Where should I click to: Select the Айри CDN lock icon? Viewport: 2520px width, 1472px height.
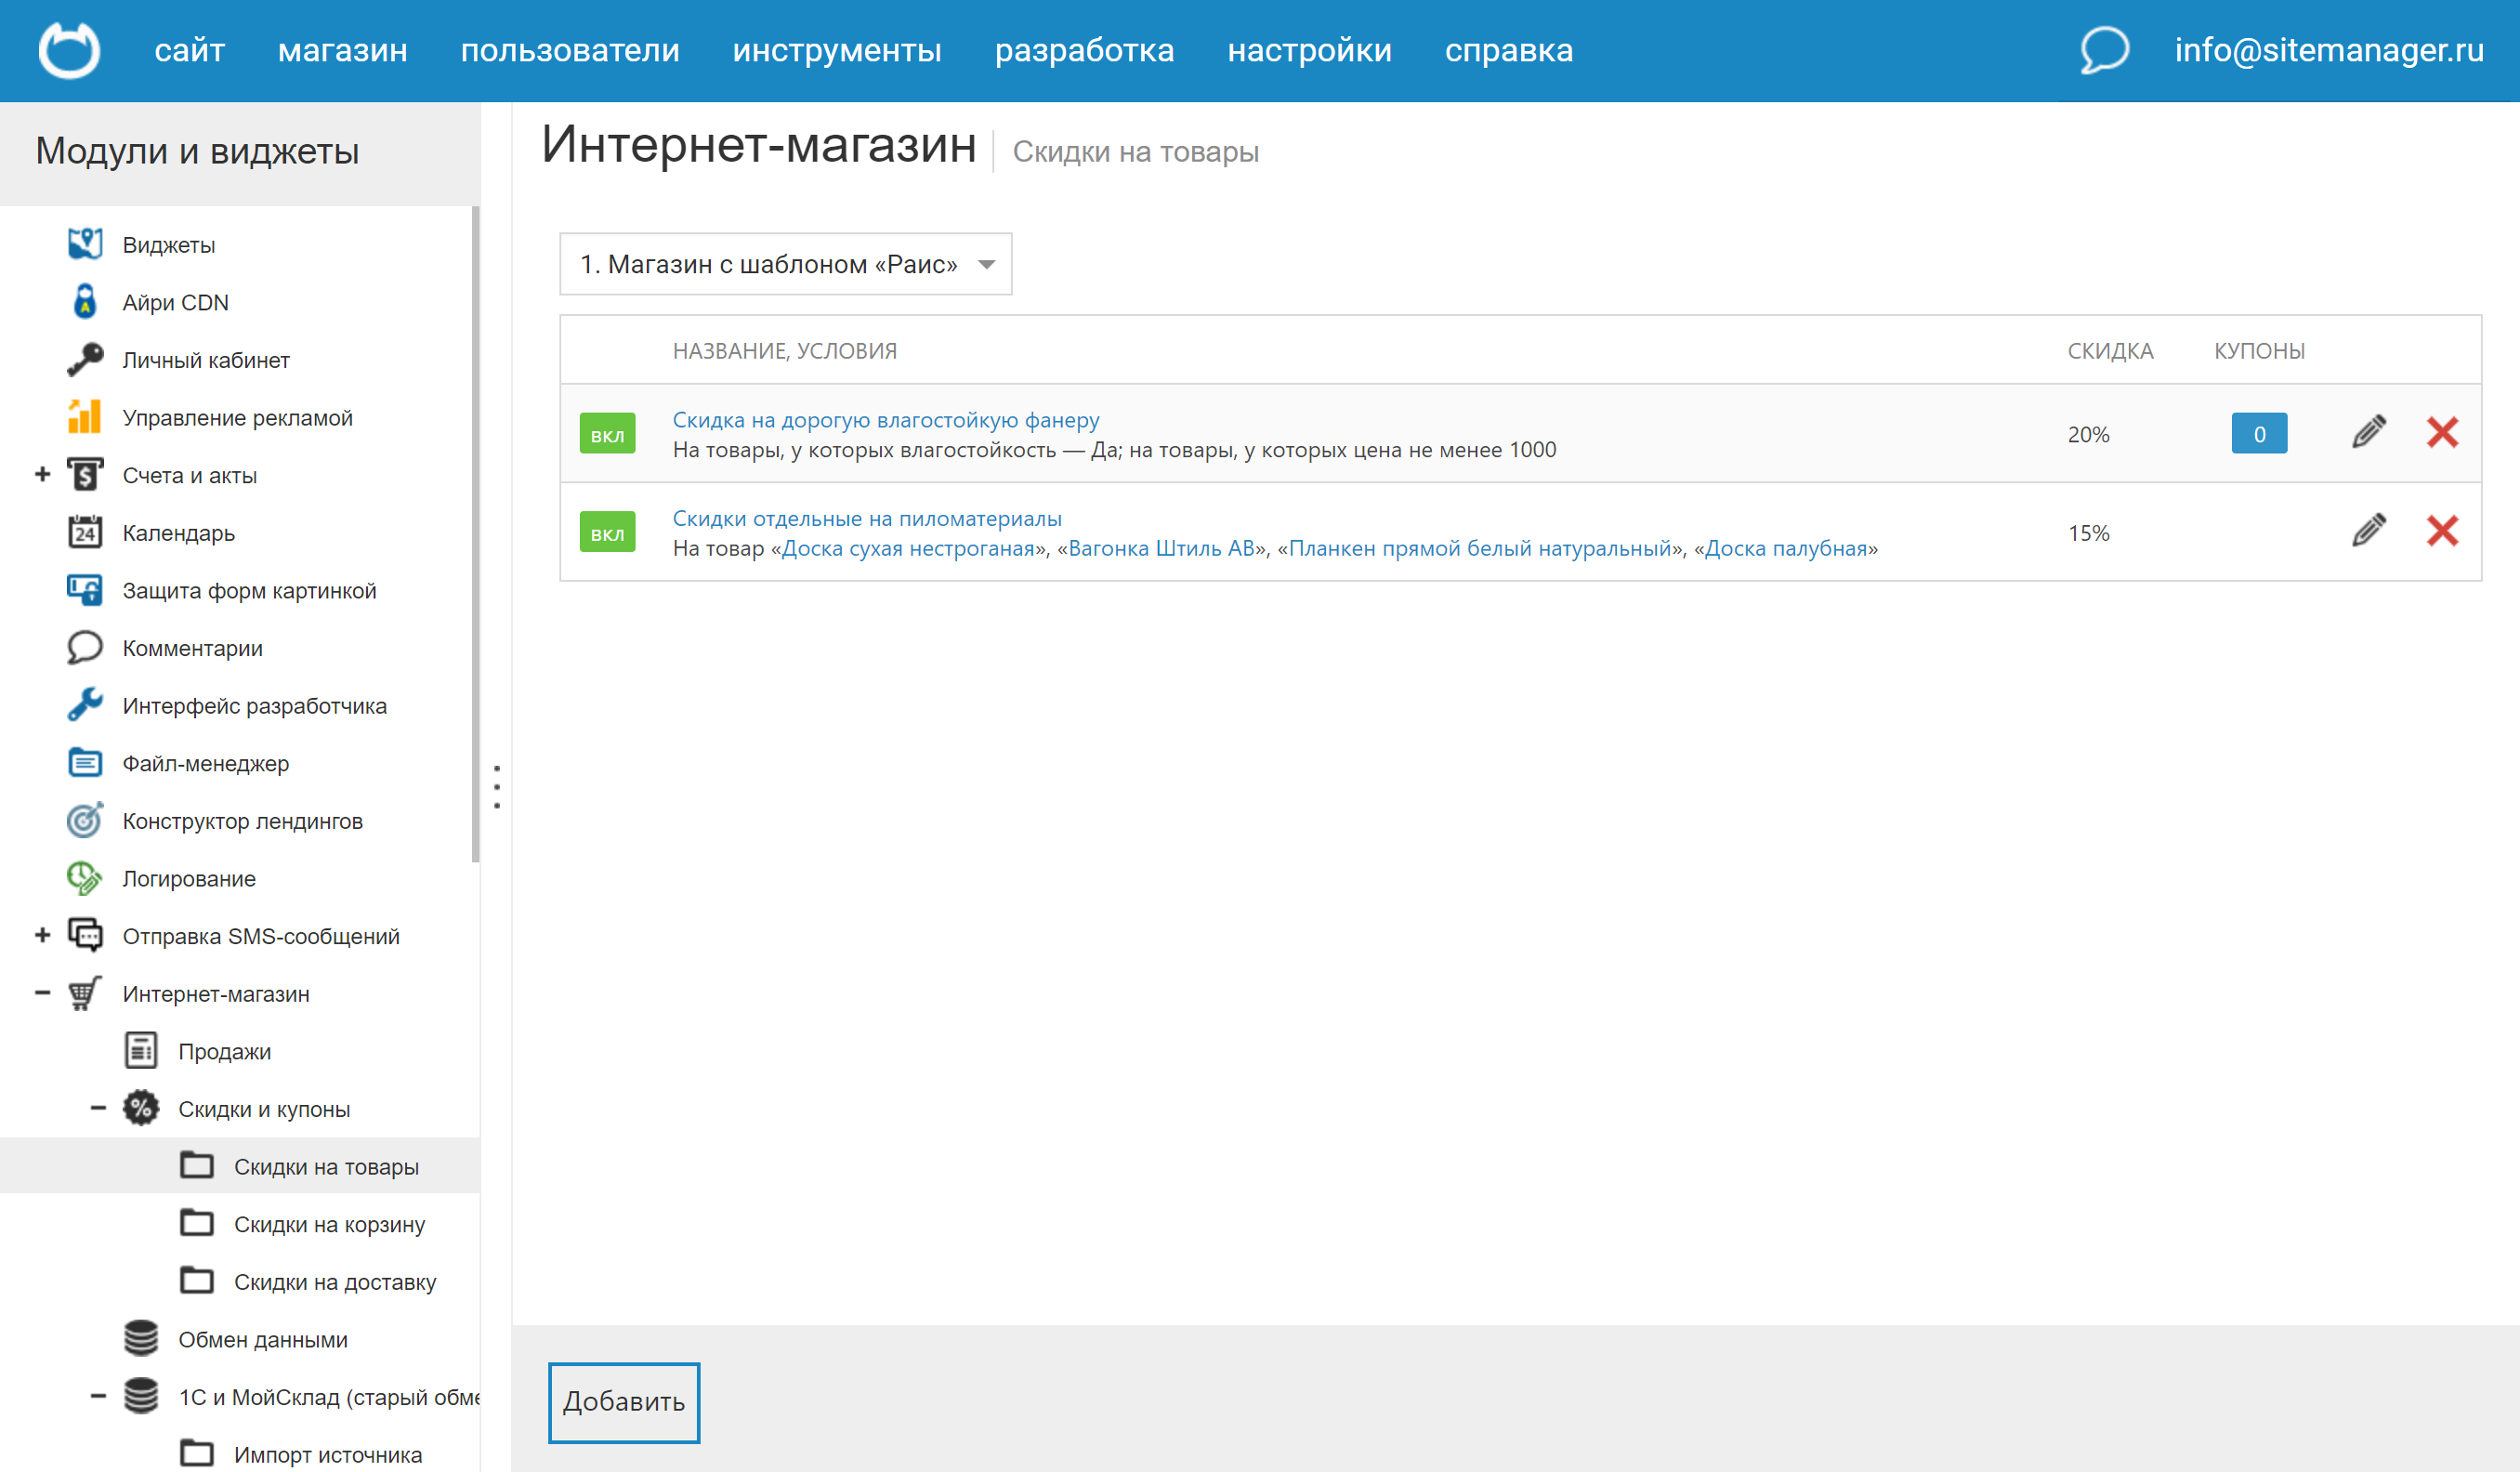click(85, 301)
